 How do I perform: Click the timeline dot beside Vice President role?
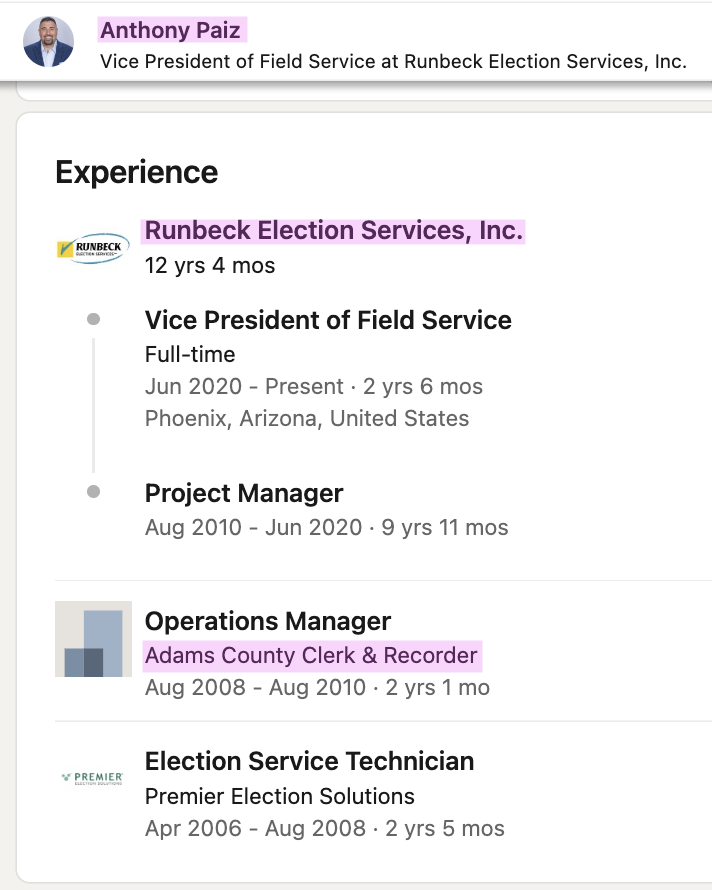[94, 319]
